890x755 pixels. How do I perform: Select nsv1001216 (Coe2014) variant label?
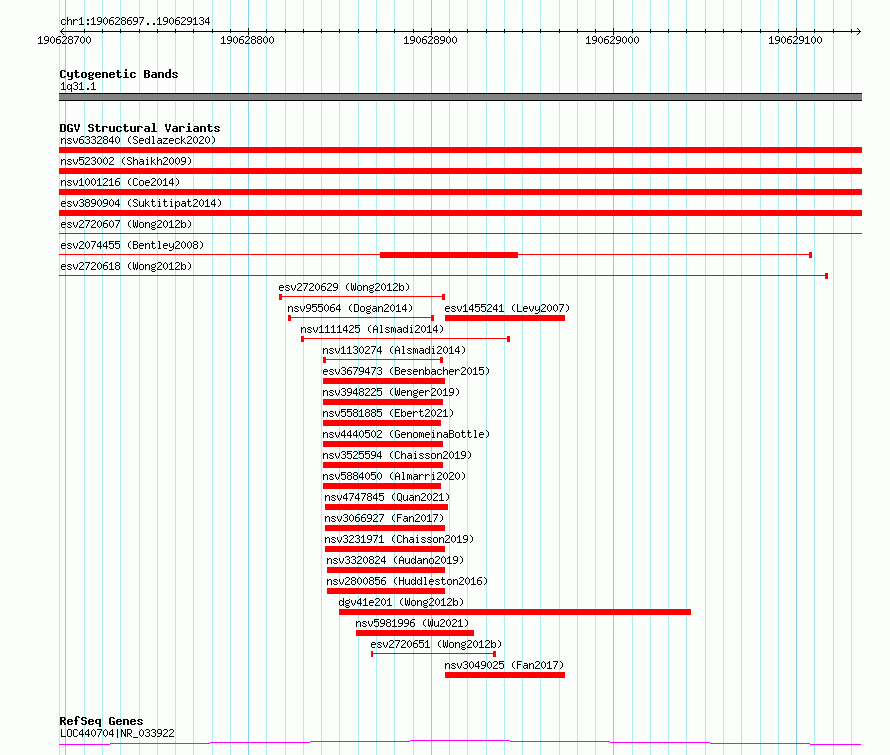tap(120, 182)
